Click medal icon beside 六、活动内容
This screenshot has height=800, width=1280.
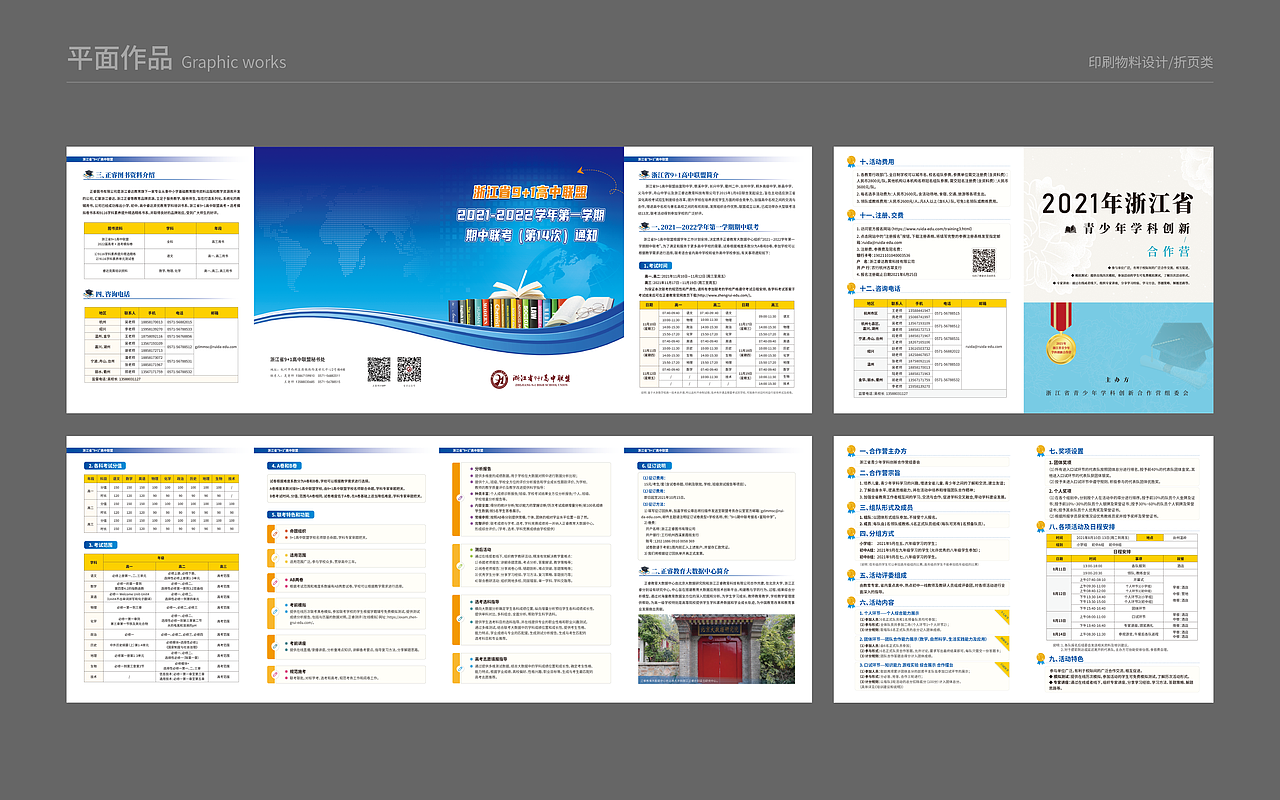851,603
